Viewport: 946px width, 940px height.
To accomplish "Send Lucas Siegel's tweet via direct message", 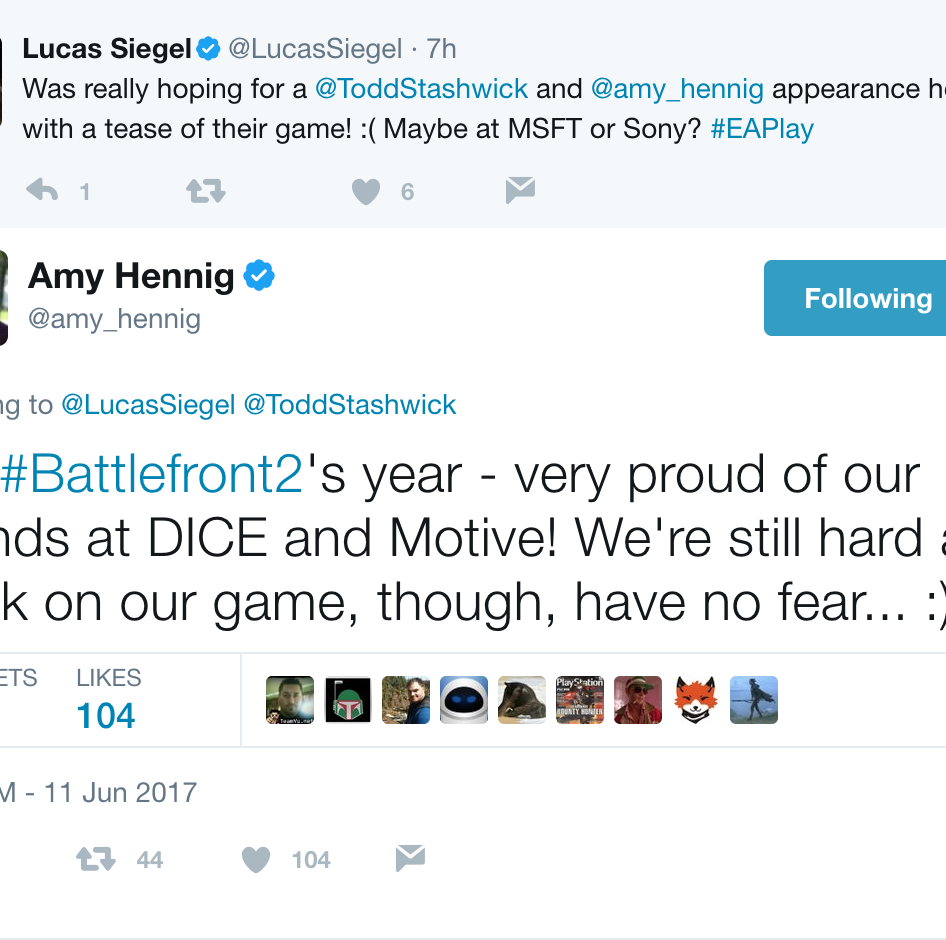I will coord(520,190).
